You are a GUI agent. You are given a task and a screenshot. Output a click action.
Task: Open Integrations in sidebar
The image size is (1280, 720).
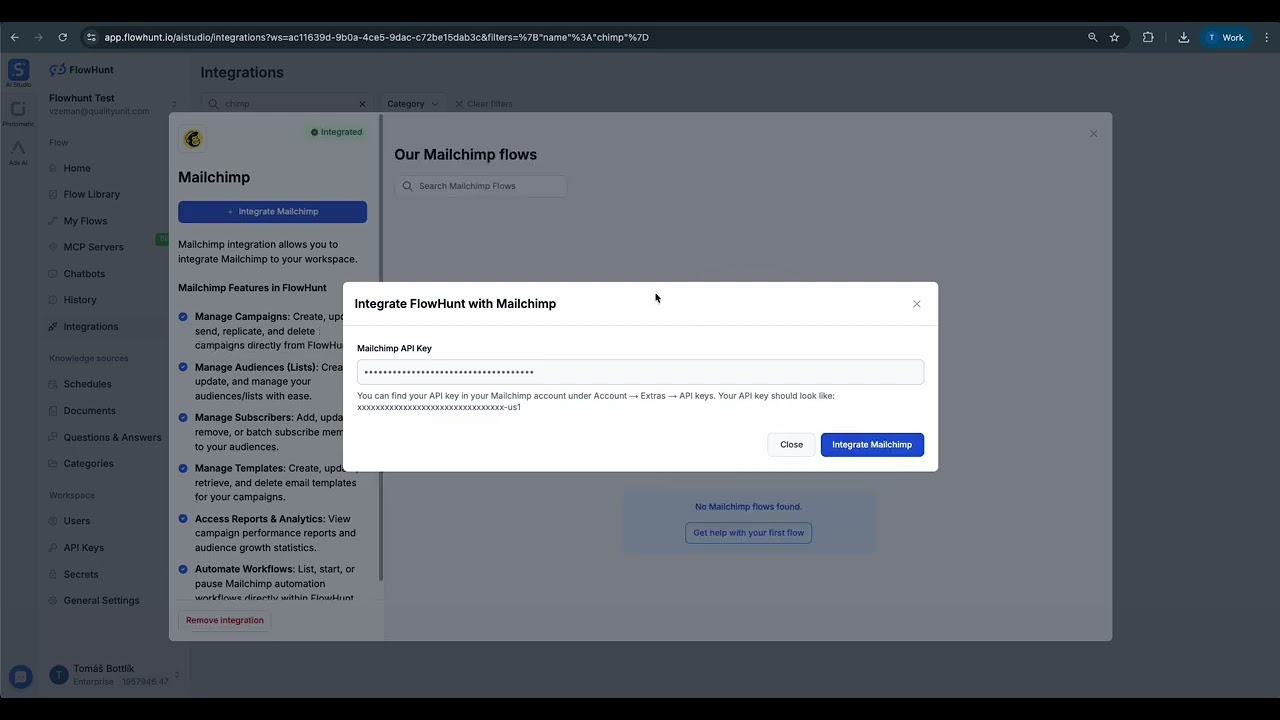[x=90, y=327]
